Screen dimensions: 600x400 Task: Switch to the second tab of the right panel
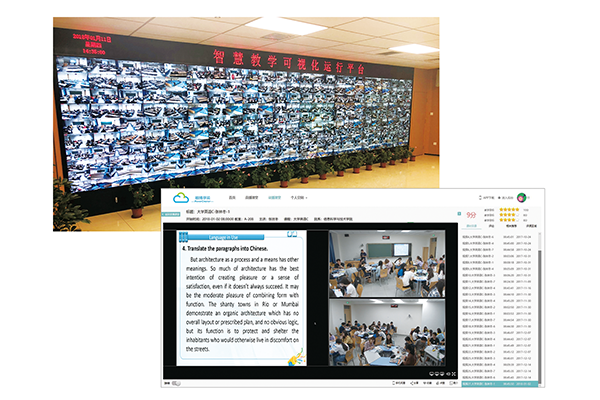491,227
